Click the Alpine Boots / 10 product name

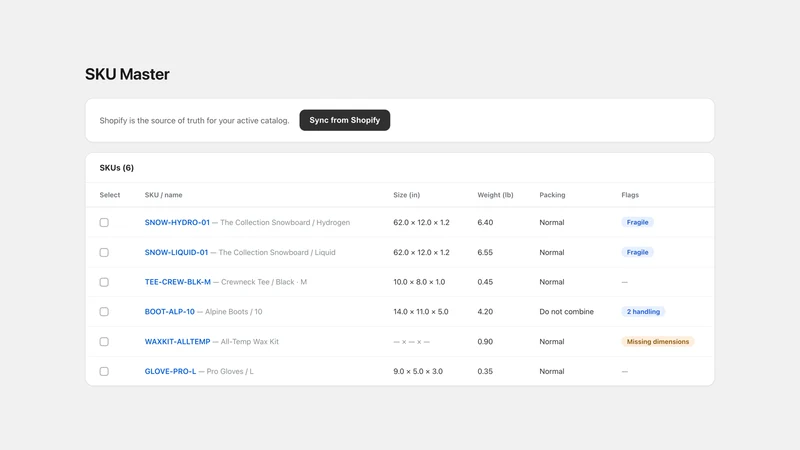pos(234,312)
